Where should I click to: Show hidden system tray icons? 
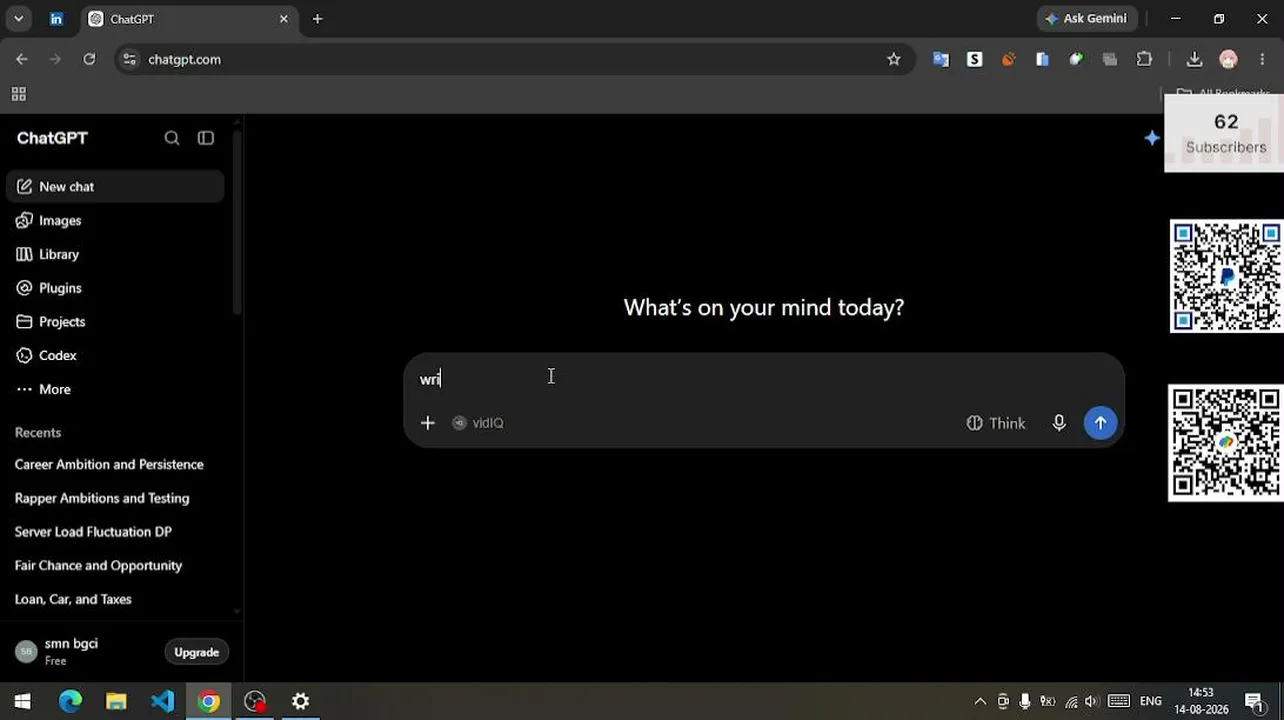pos(980,701)
